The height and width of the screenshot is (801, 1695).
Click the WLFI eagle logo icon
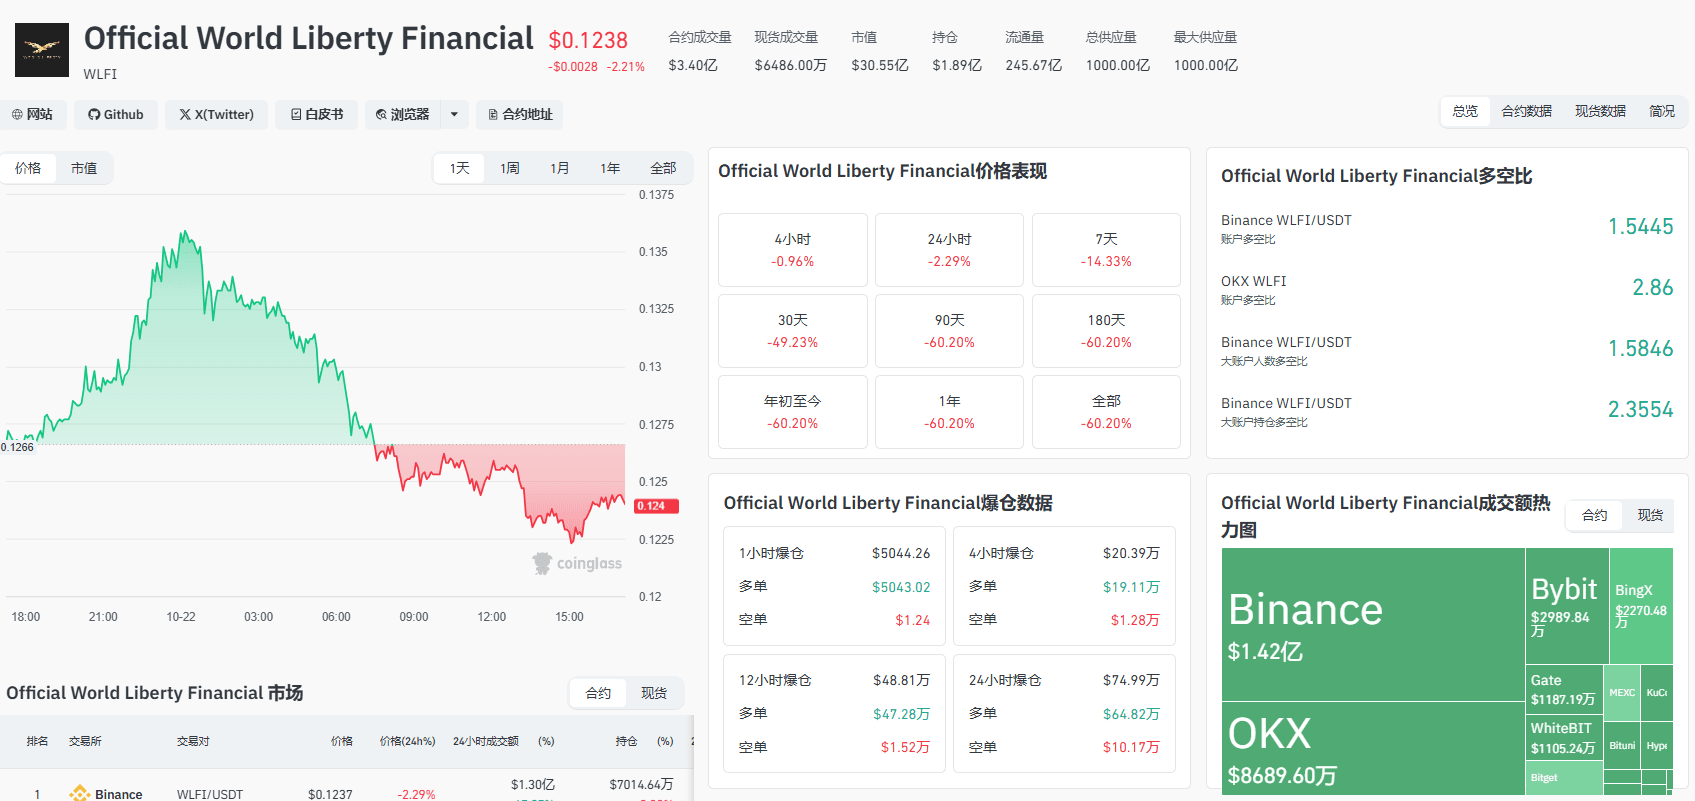[42, 50]
